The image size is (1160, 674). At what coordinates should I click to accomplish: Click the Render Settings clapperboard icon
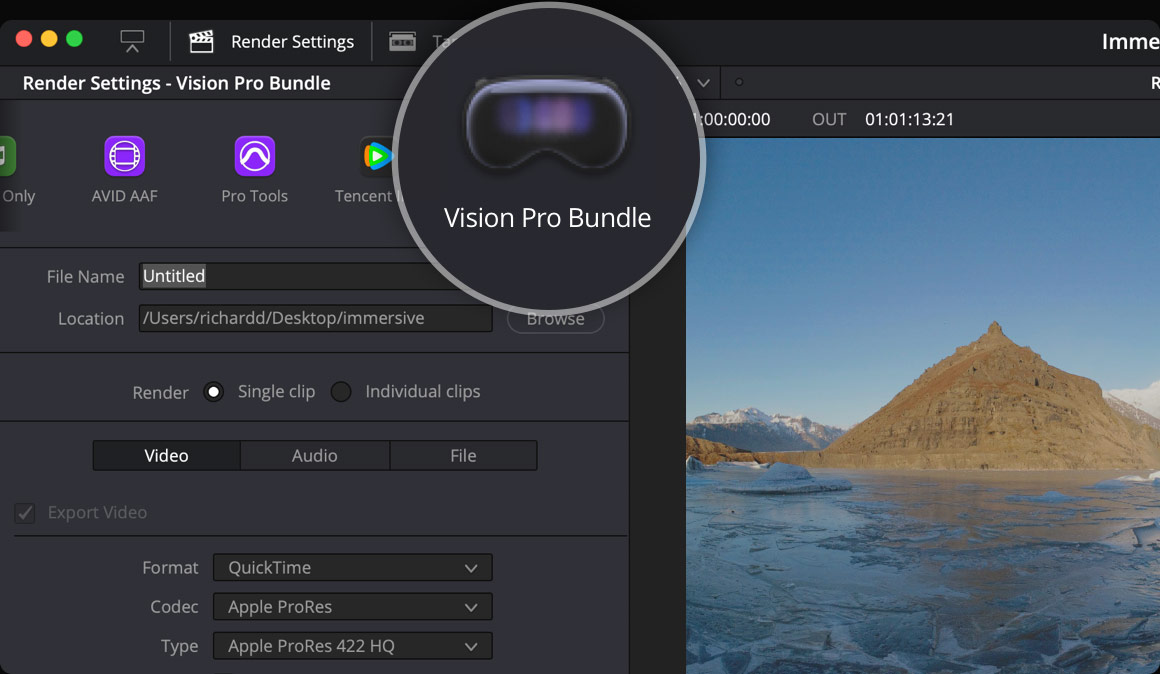(202, 41)
